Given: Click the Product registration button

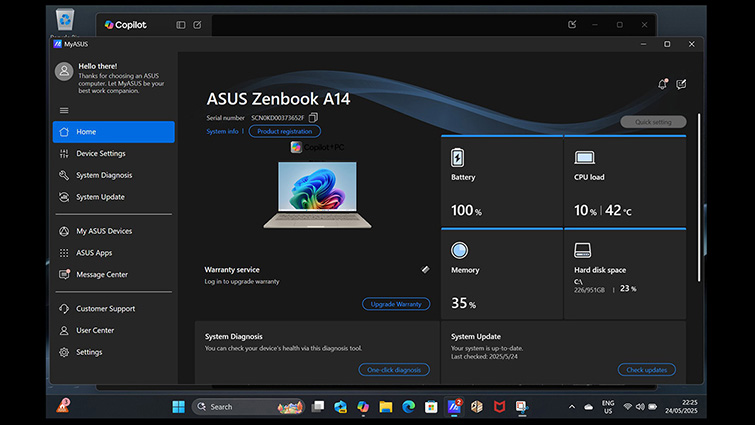Looking at the screenshot, I should coord(285,131).
